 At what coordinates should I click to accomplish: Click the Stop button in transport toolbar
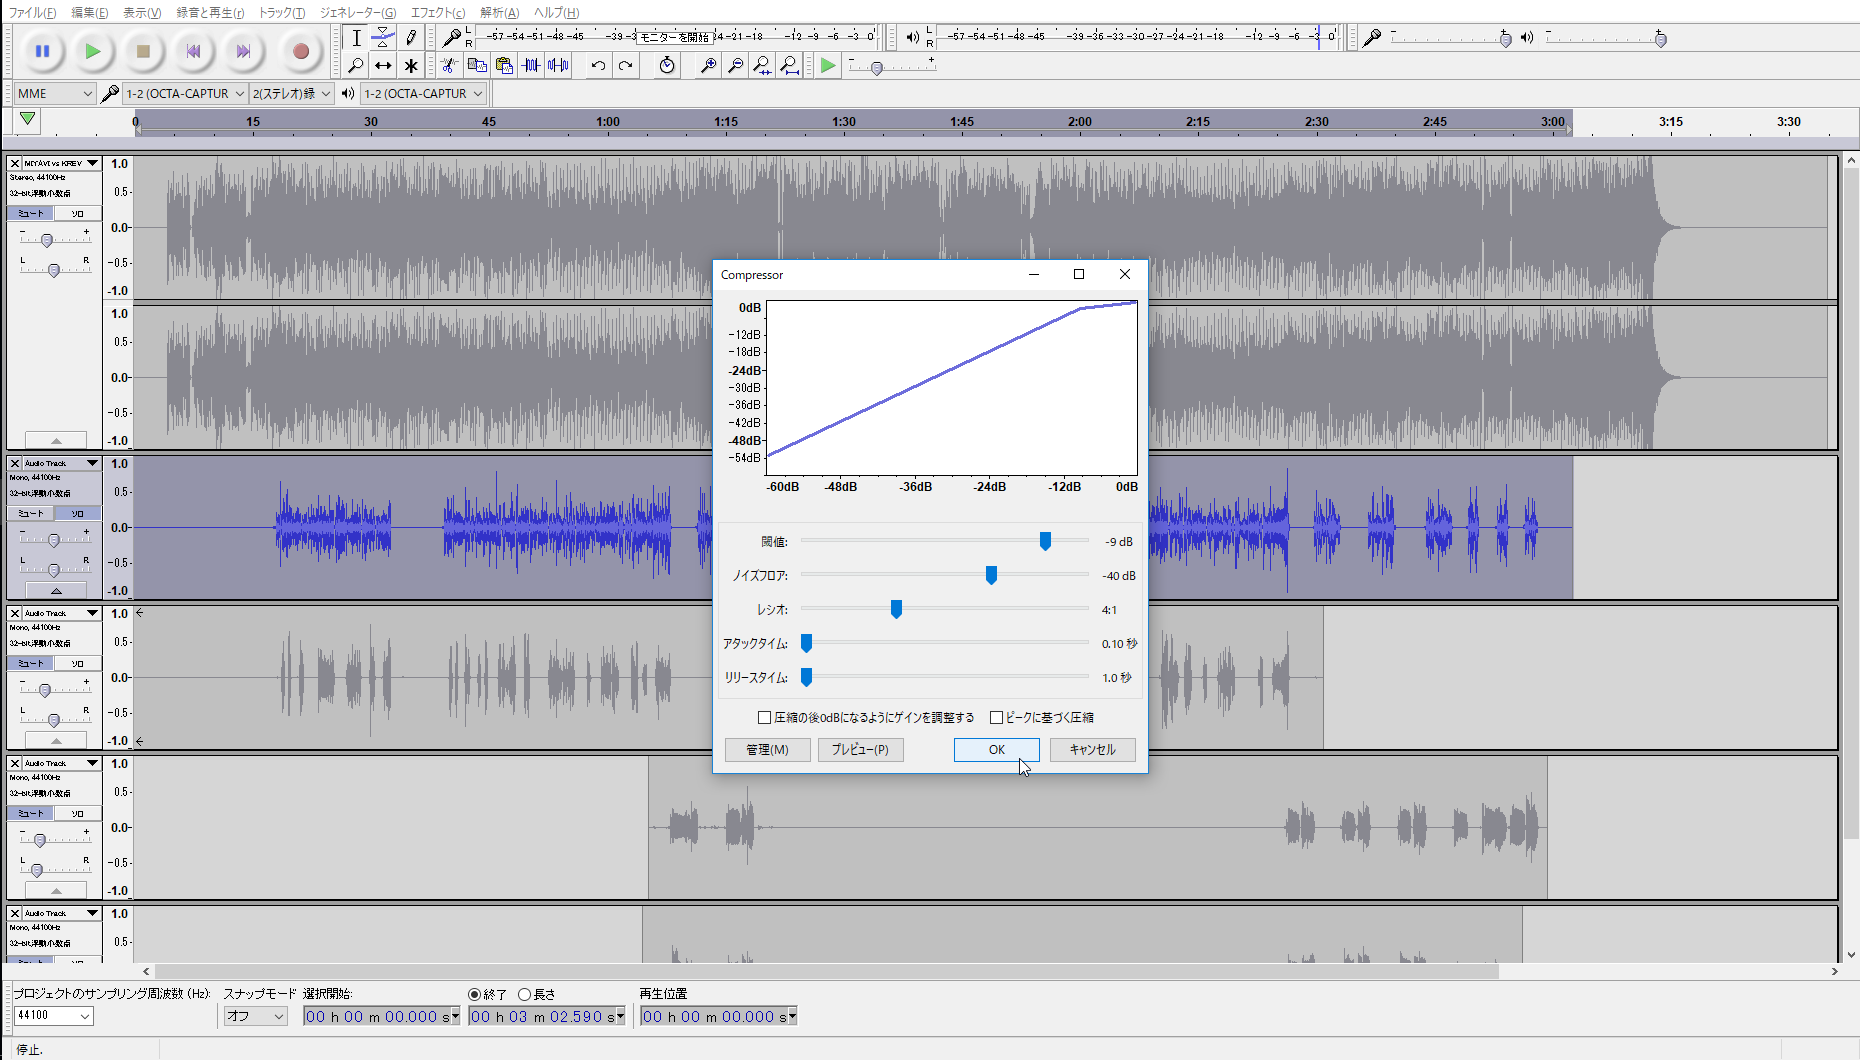(x=143, y=51)
